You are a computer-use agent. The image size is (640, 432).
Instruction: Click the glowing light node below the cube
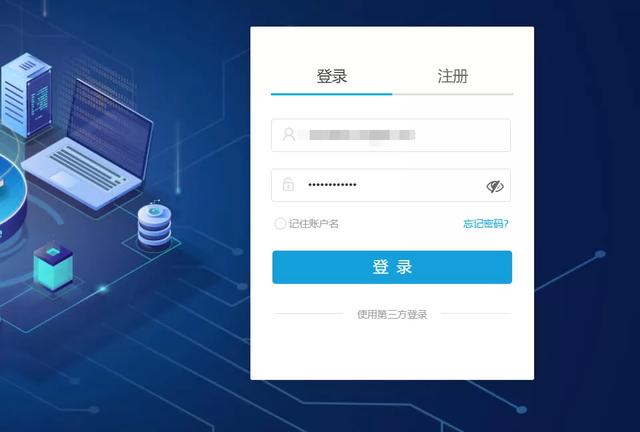point(102,289)
